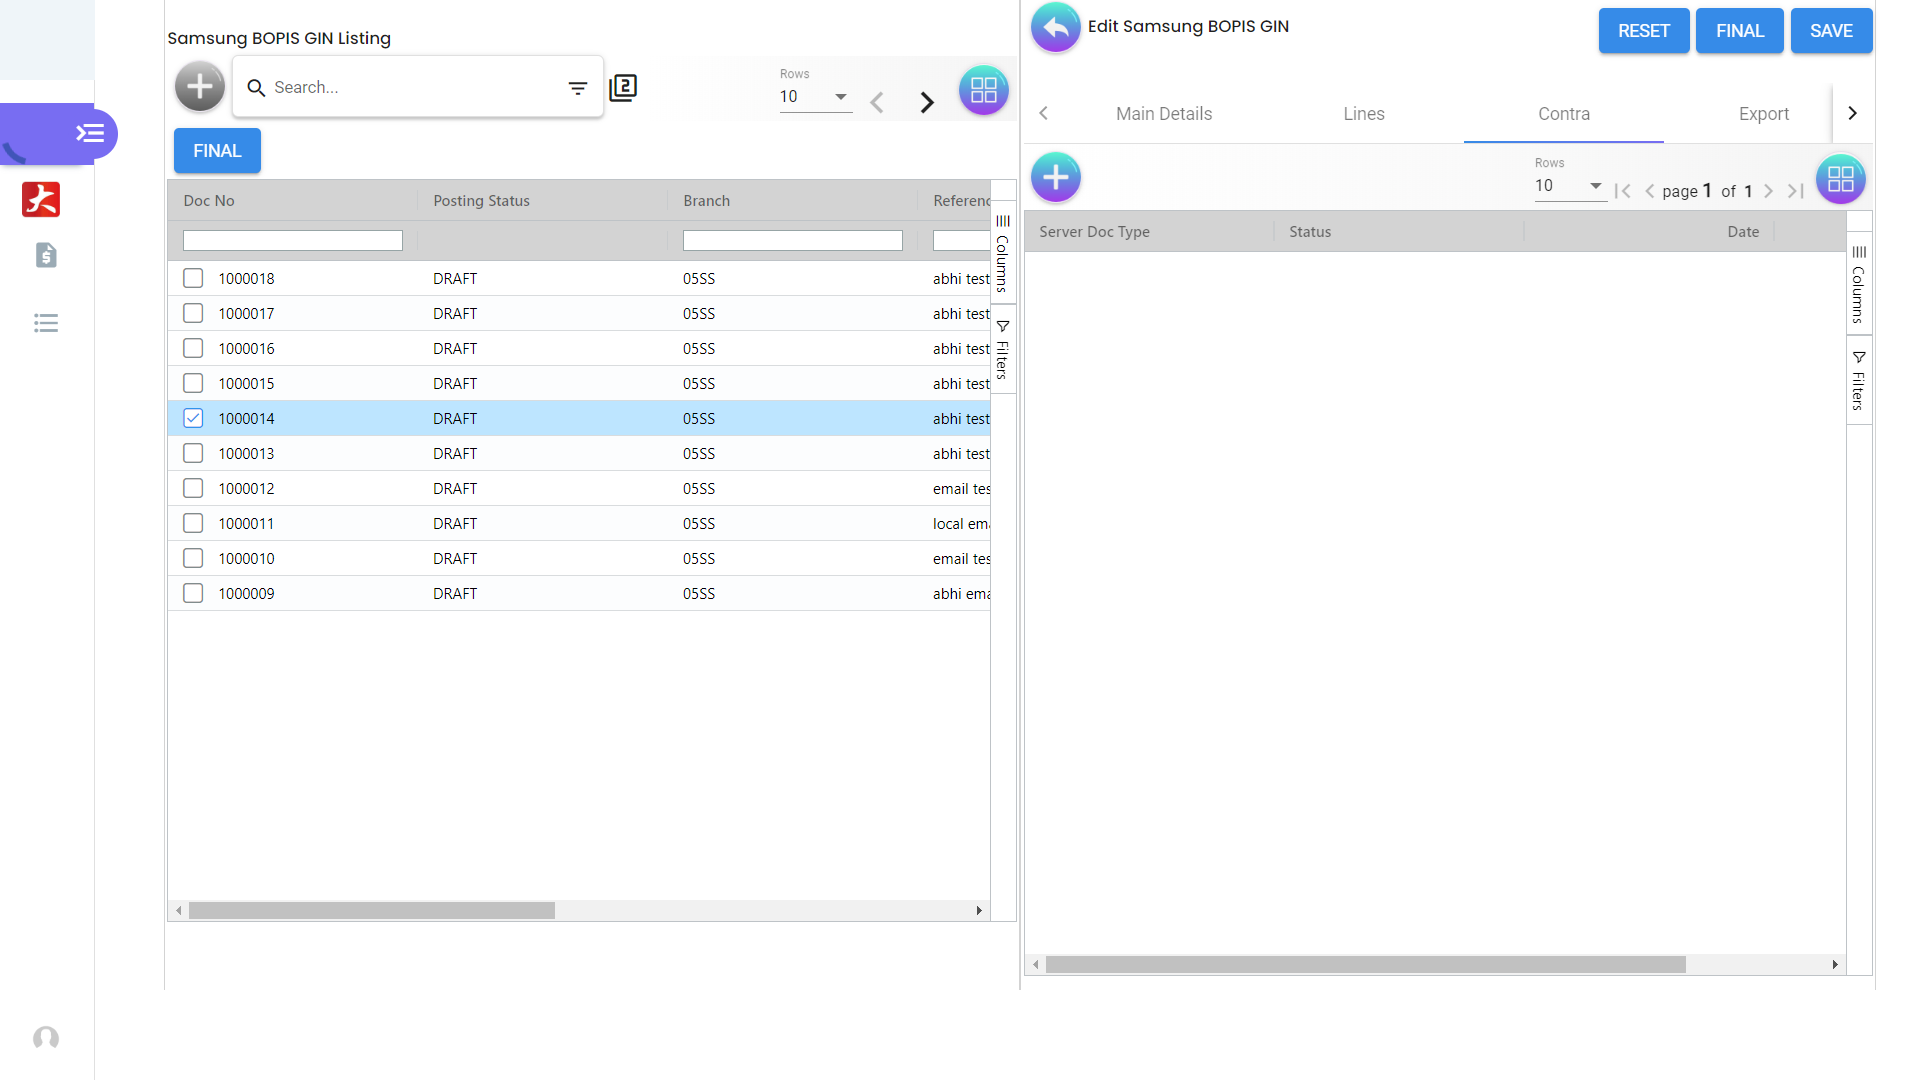Switch to the Lines tab

coord(1363,114)
